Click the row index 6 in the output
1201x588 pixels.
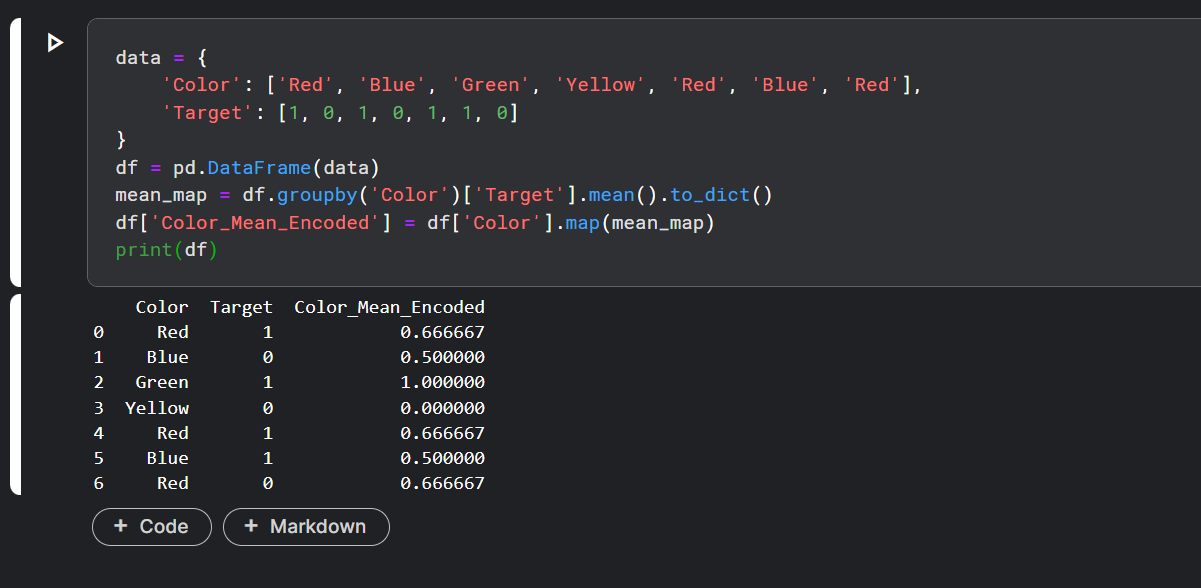point(98,483)
